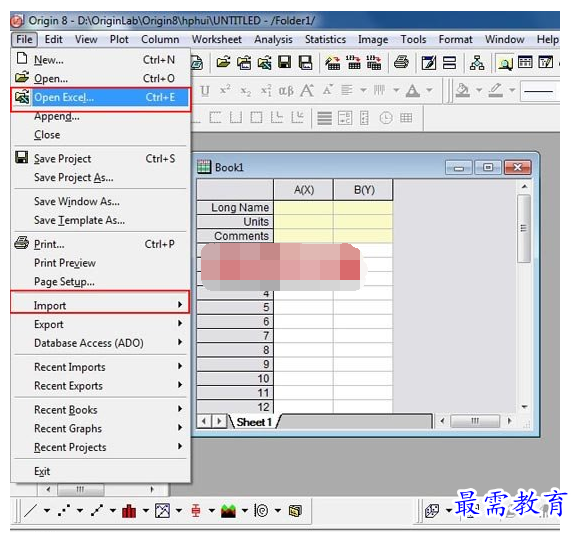The image size is (576, 535).
Task: Click the green Area plot icon
Action: [228, 510]
